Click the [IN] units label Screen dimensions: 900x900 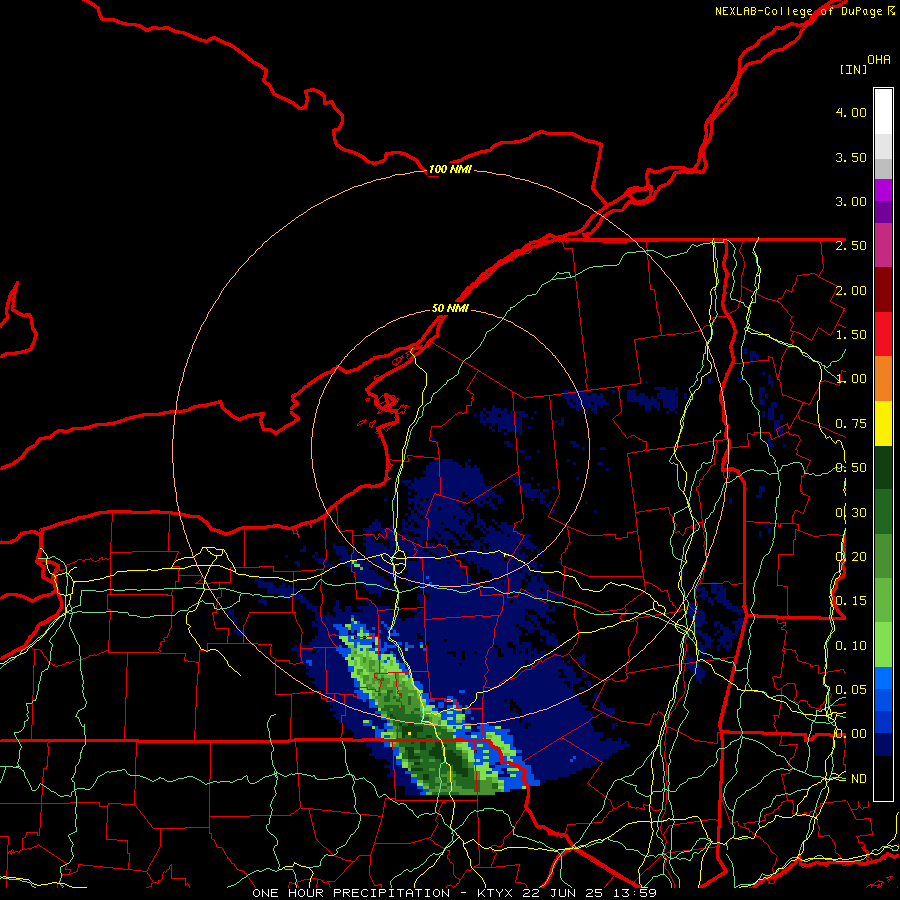854,69
